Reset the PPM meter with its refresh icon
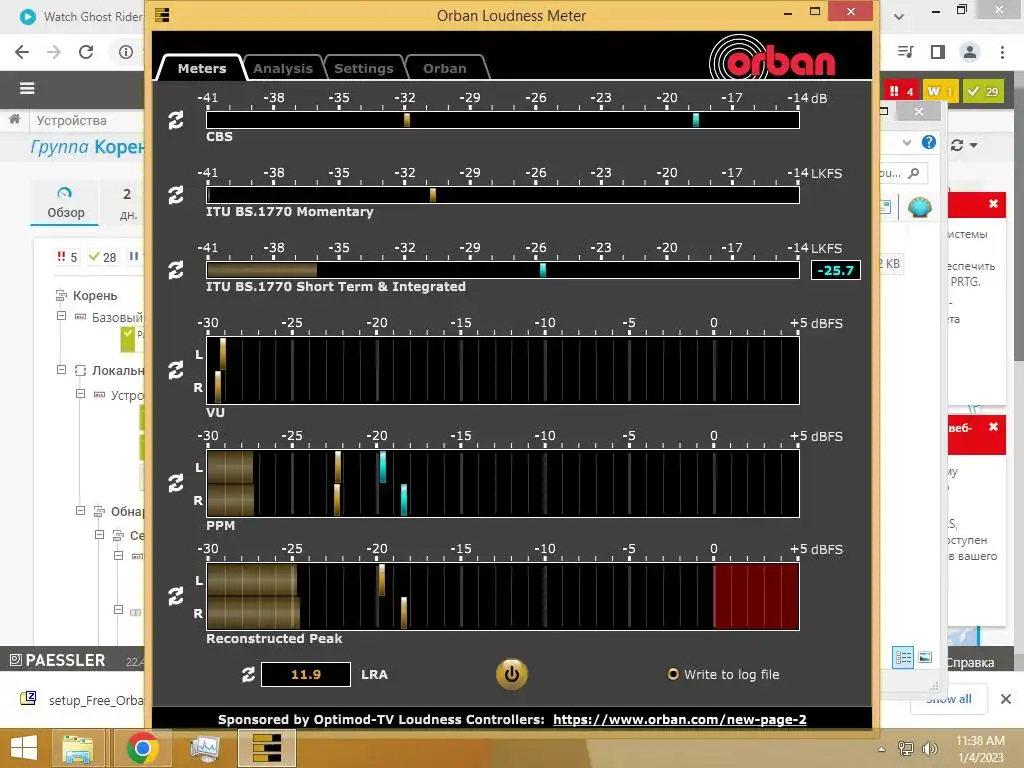The image size is (1024, 768). (x=176, y=483)
